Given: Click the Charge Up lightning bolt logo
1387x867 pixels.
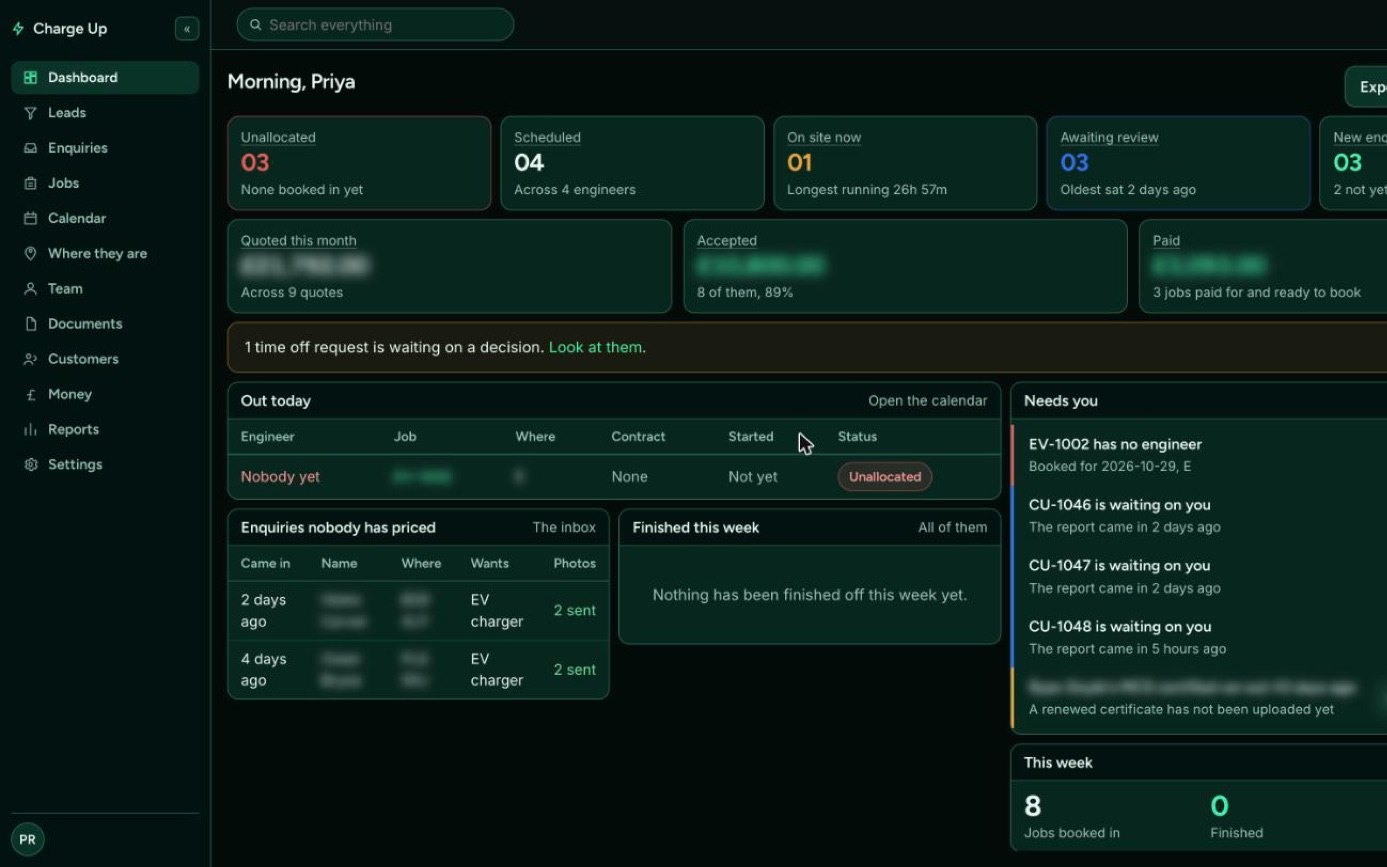Looking at the screenshot, I should pos(18,29).
